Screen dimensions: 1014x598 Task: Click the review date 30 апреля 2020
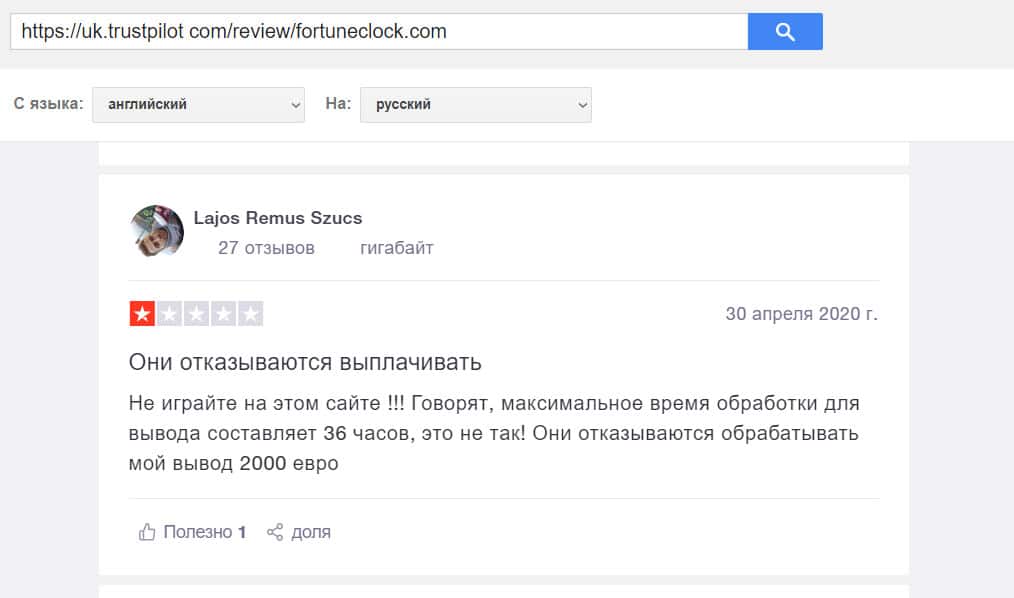(x=801, y=314)
